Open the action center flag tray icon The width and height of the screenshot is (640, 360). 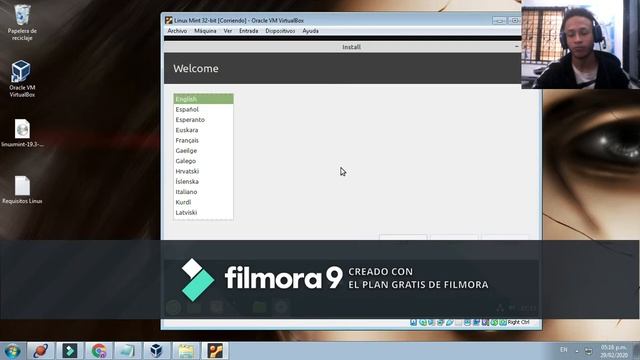588,351
